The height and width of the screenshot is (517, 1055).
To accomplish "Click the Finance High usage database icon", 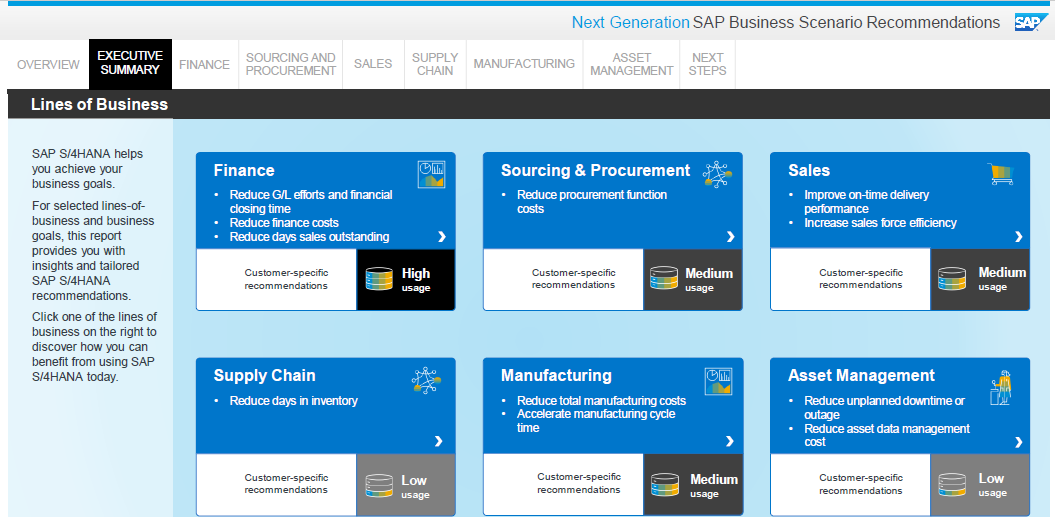I will [380, 279].
